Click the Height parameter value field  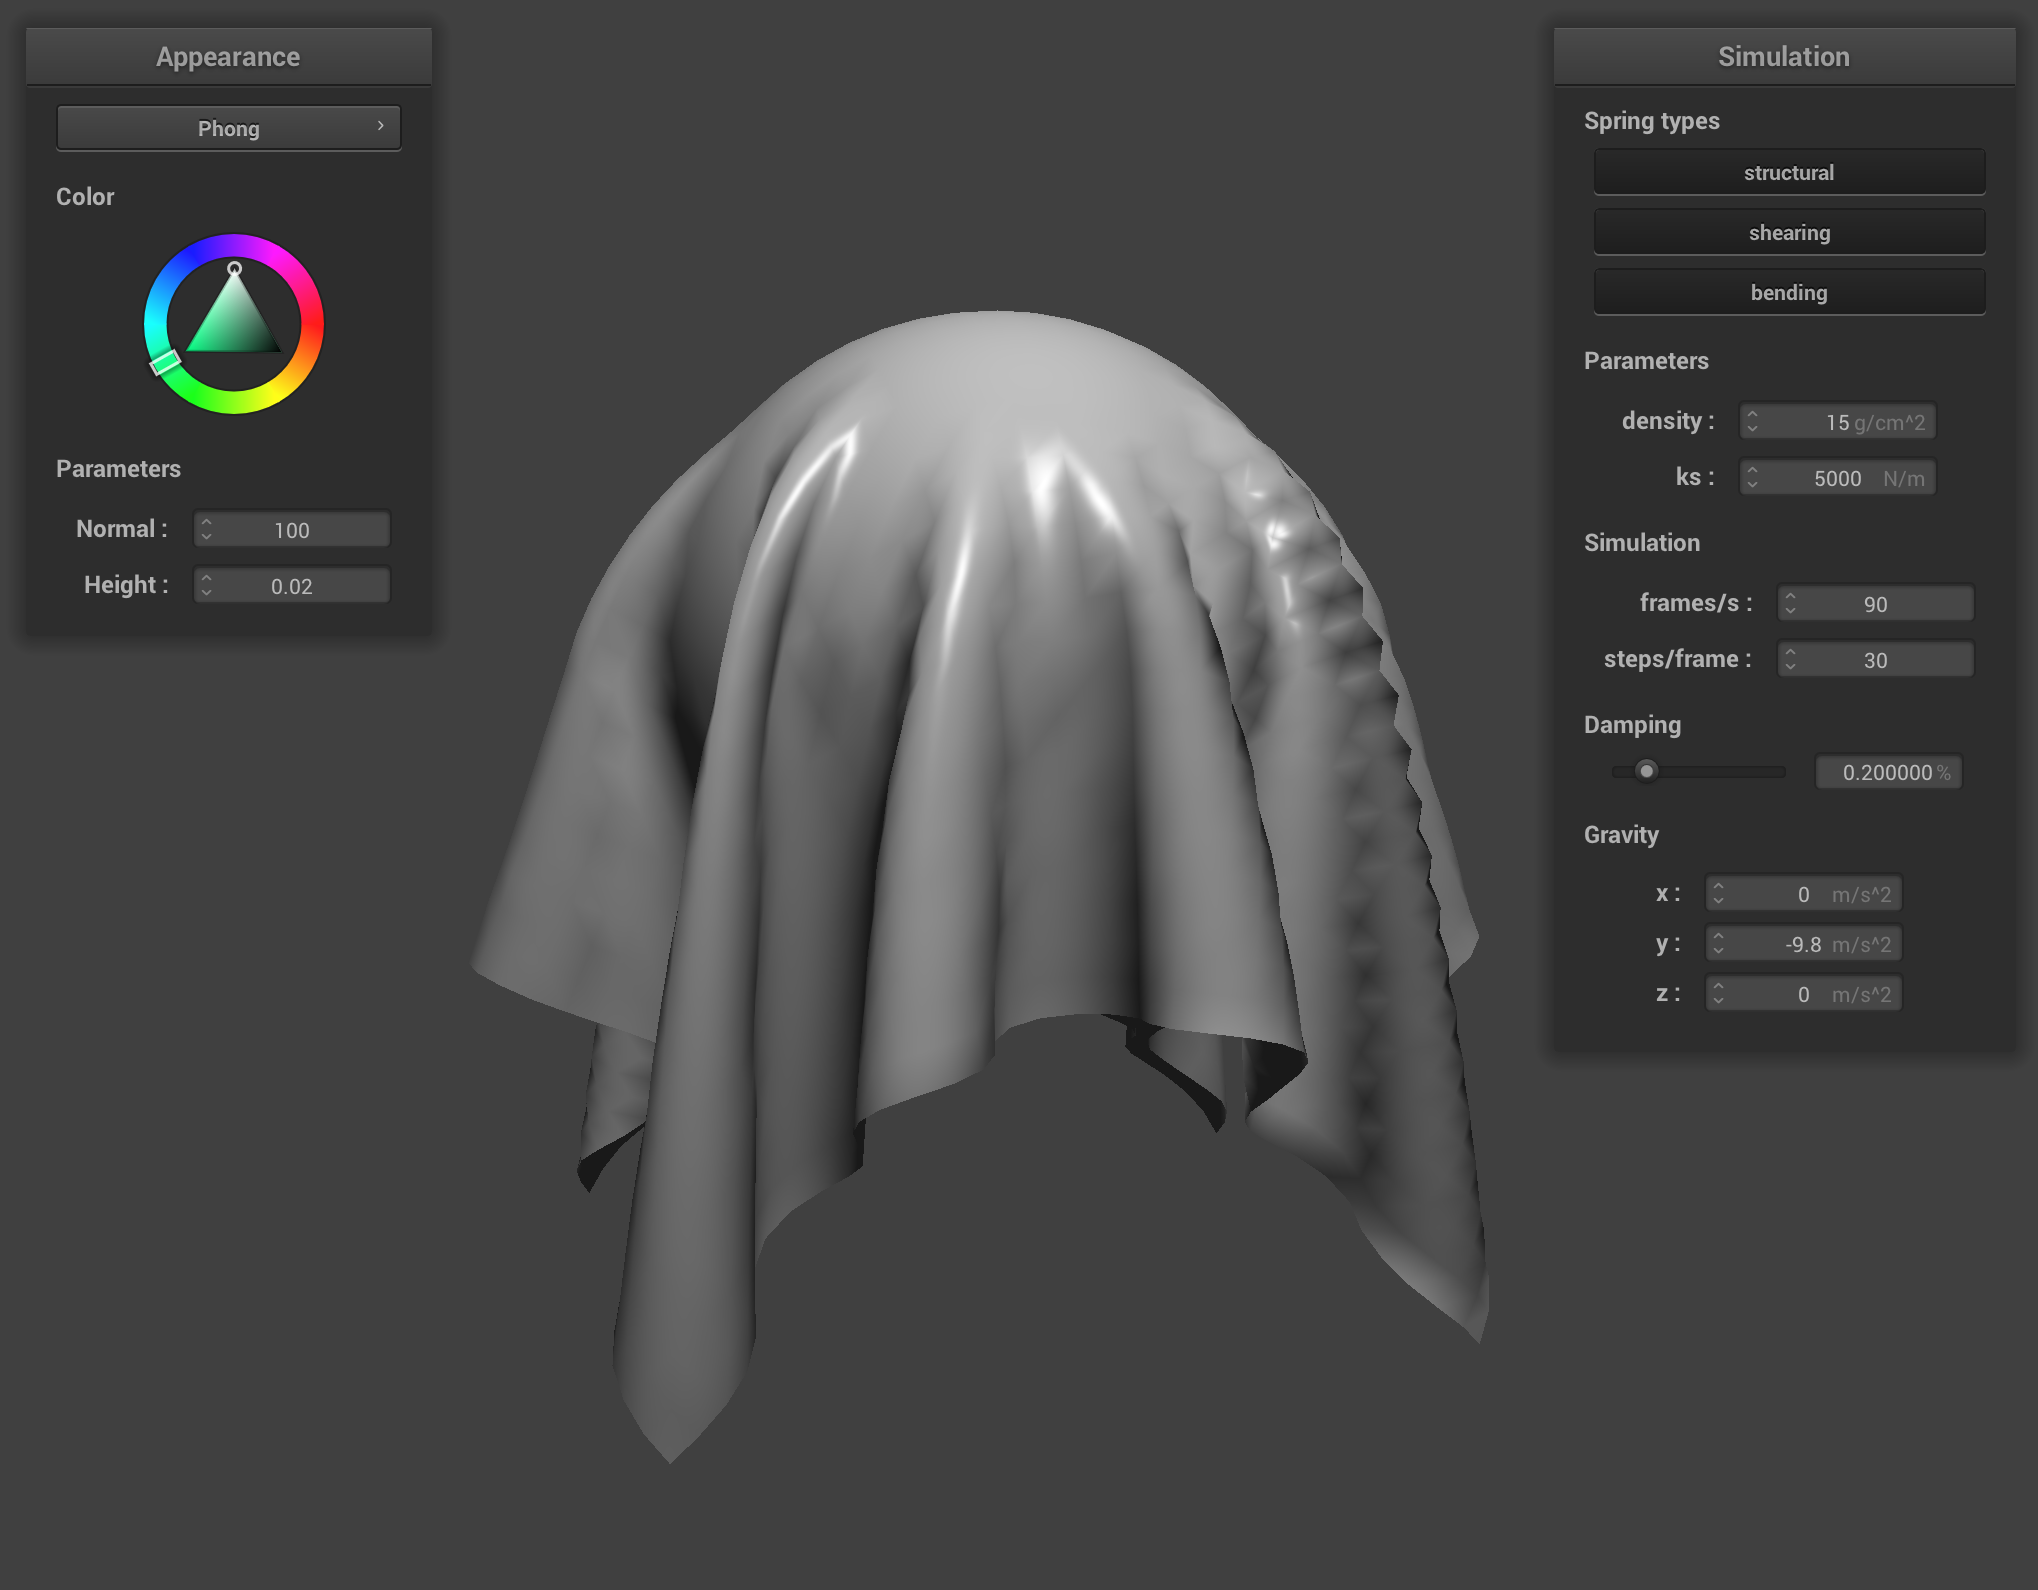tap(289, 586)
